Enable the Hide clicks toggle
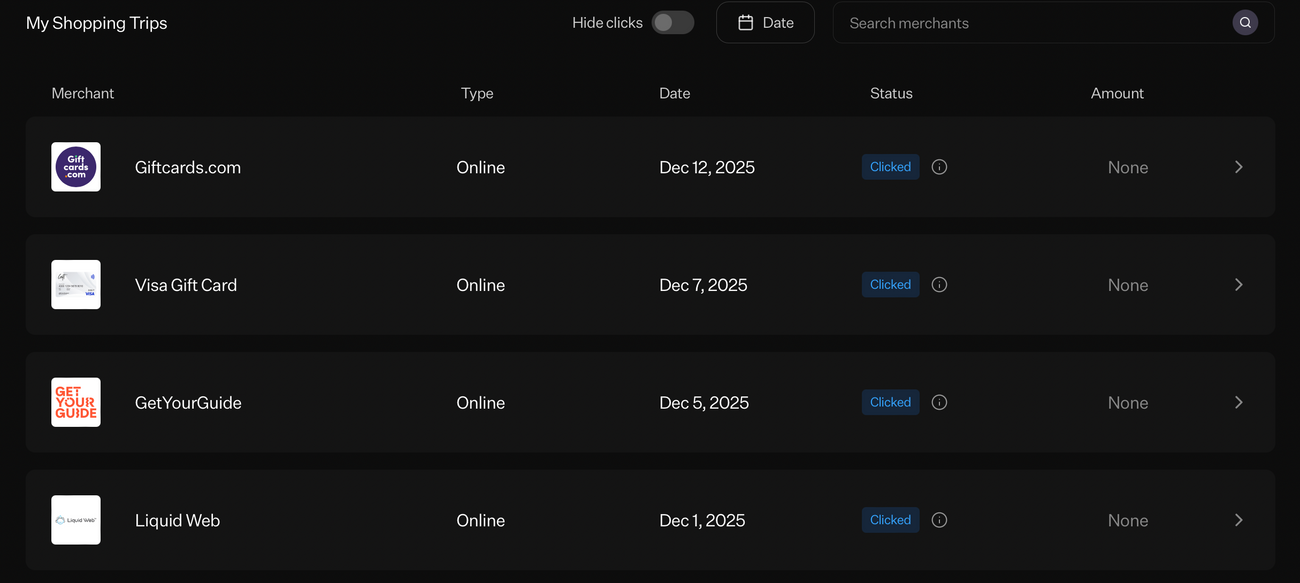The width and height of the screenshot is (1300, 583). coord(672,21)
